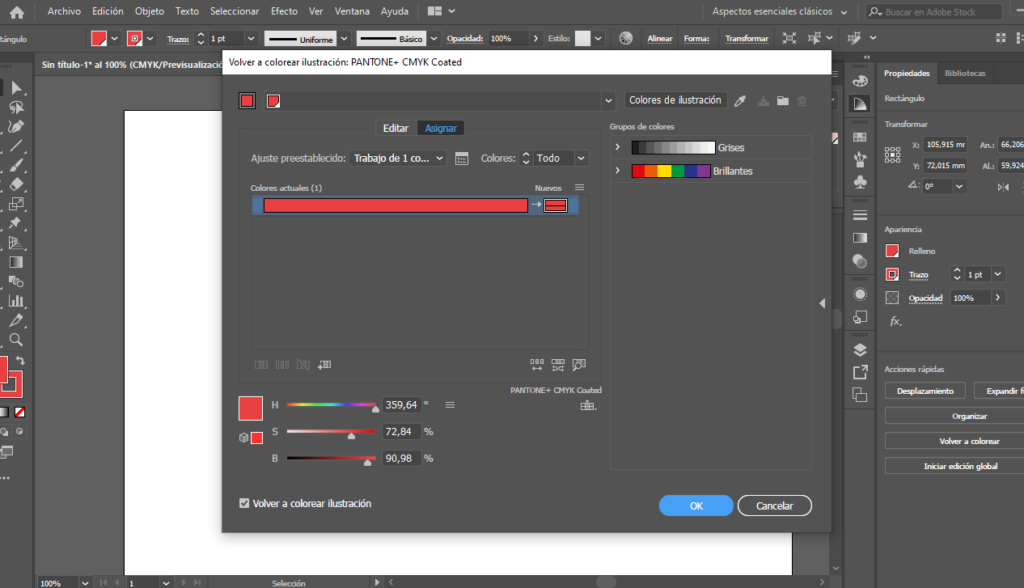Select the Gradient tool in toolbox
The image size is (1024, 588).
pyautogui.click(x=16, y=262)
